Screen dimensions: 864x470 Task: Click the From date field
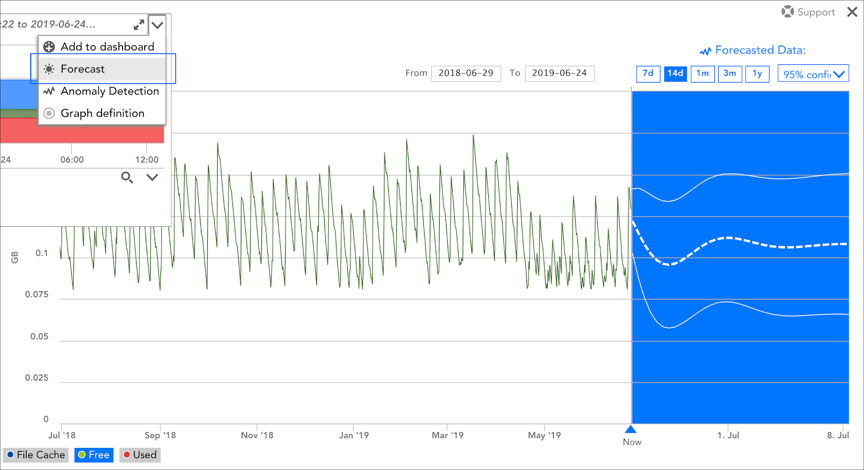point(466,74)
